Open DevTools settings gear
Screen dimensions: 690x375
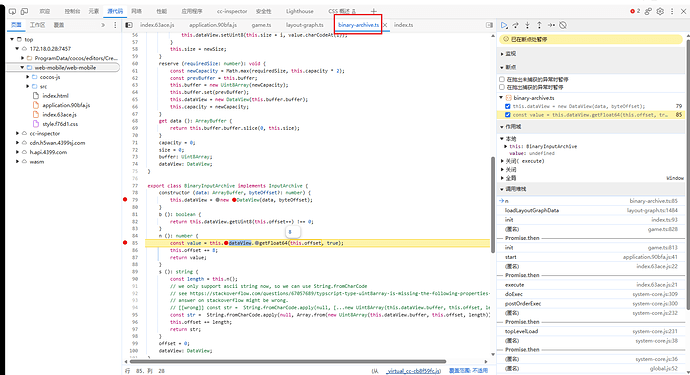coord(660,11)
